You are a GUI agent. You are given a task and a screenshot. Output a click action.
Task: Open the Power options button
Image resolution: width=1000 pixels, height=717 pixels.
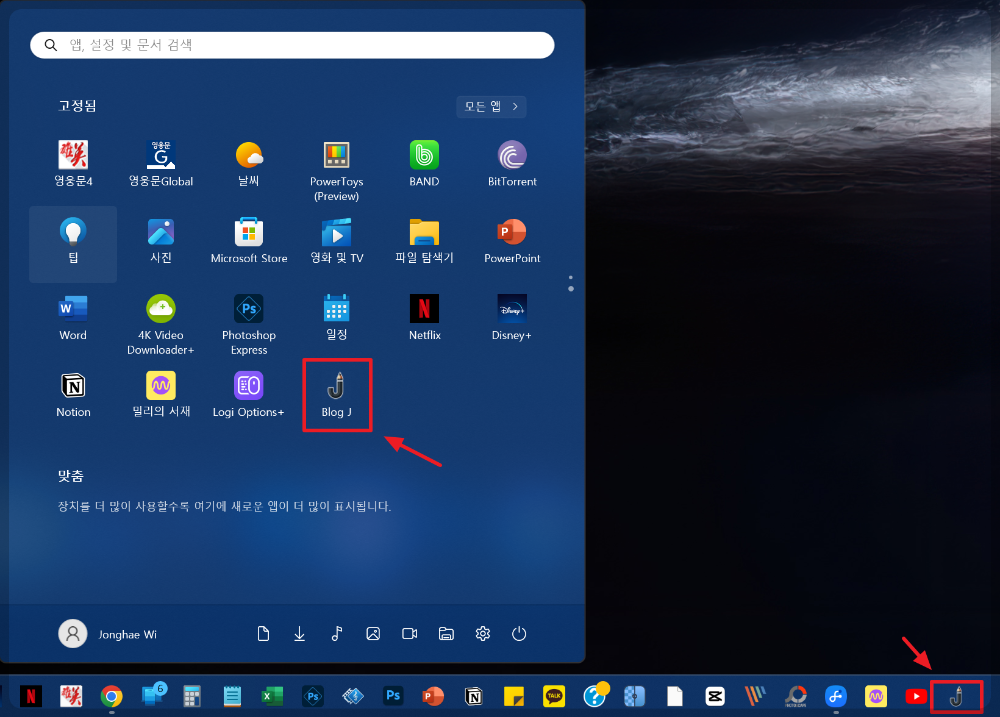tap(519, 633)
